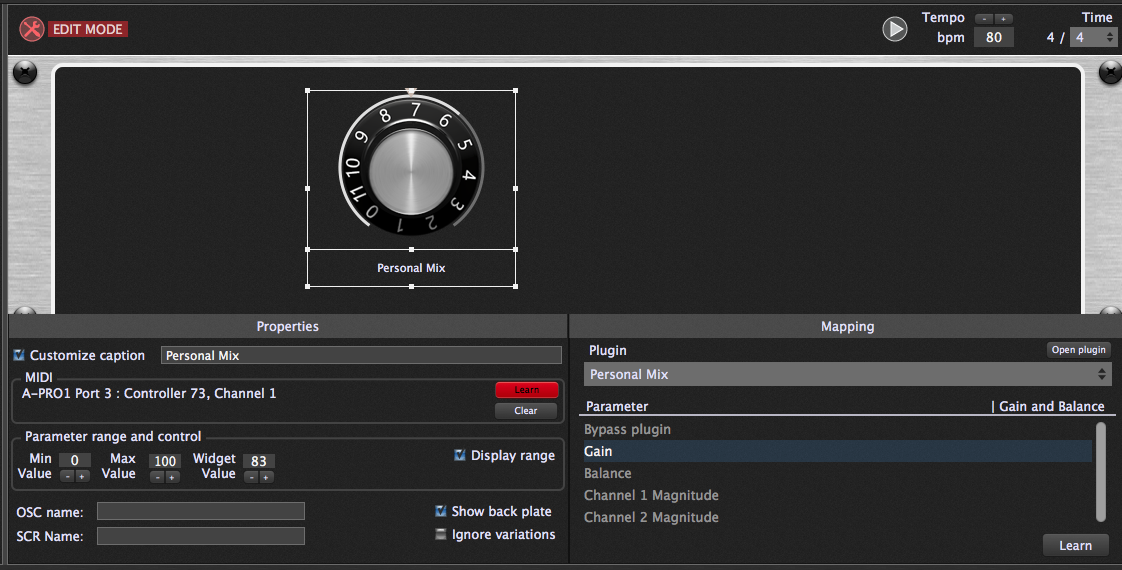Click the MIDI assignment text A-PRO1 Port 3
The width and height of the screenshot is (1122, 570).
click(149, 393)
